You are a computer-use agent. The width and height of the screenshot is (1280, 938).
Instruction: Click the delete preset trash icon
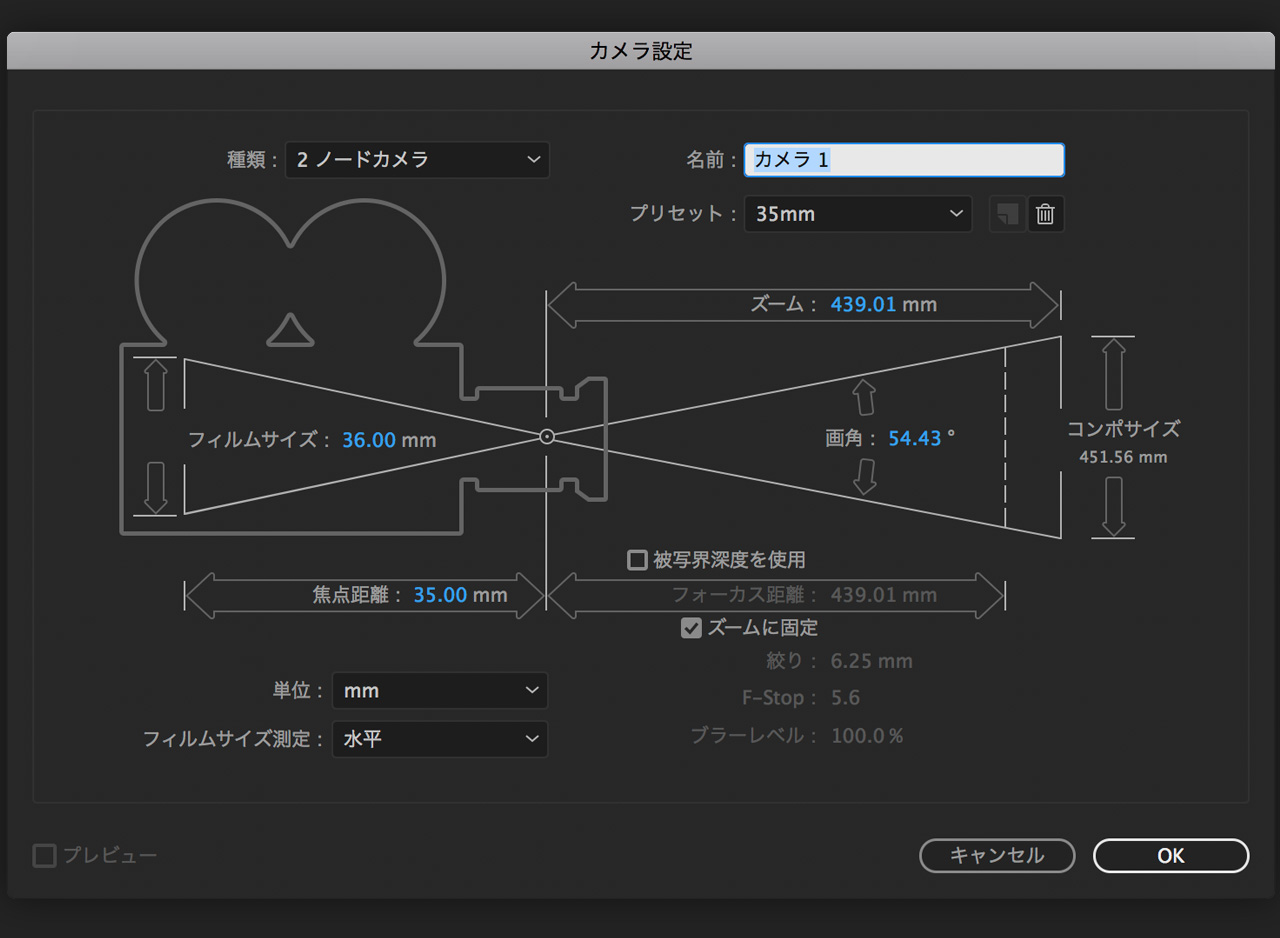click(1046, 214)
